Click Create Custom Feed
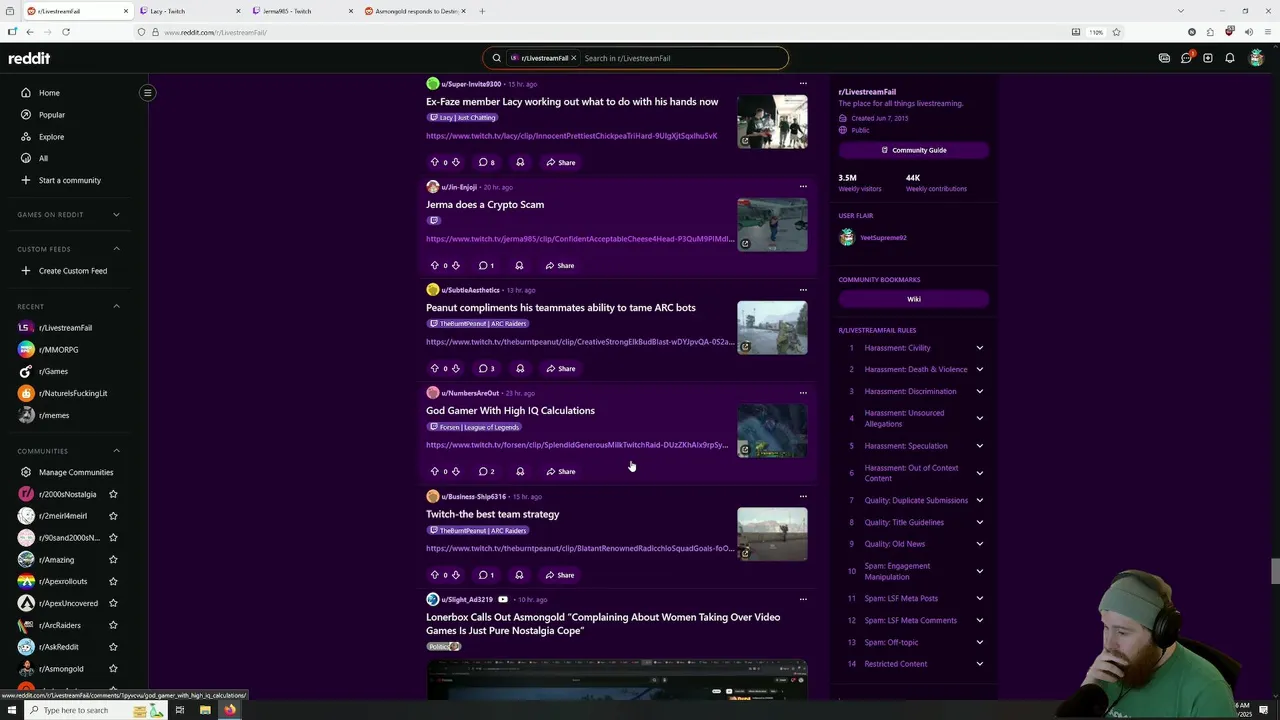Viewport: 1280px width, 720px height. click(72, 271)
